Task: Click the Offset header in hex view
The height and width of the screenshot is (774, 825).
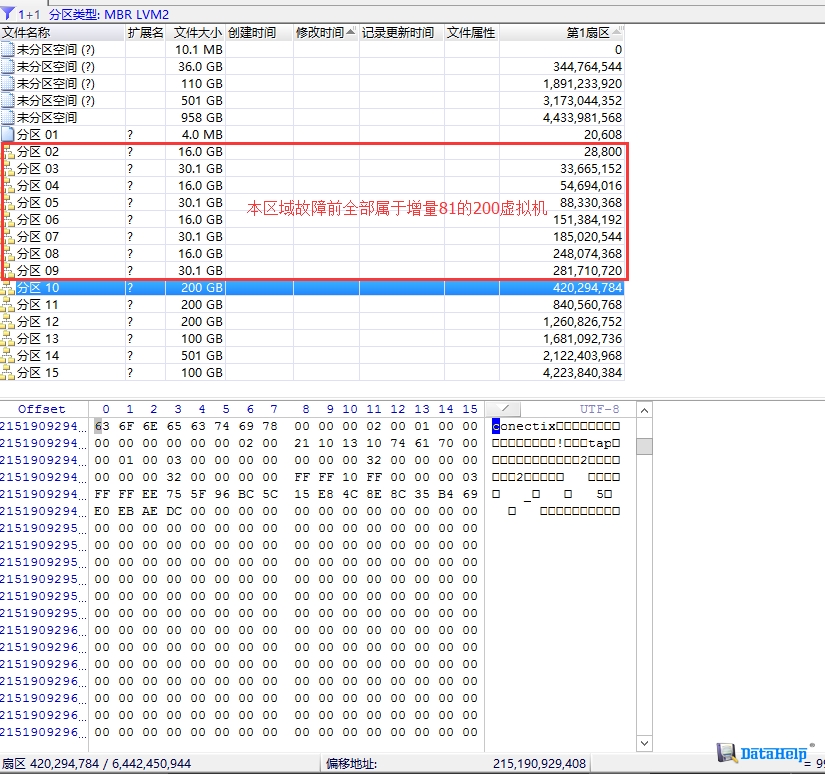Action: [42, 409]
